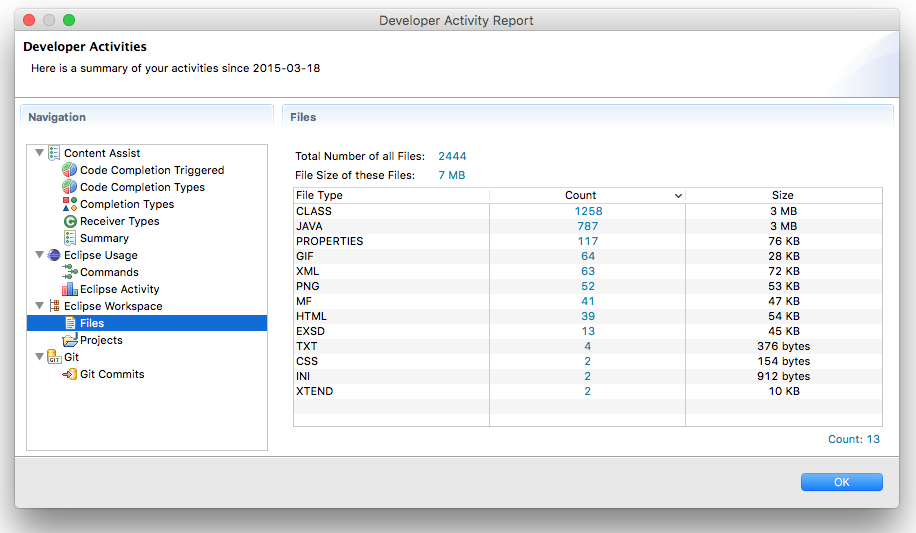Viewport: 916px width, 533px height.
Task: Select Code Completion Types in navigation
Action: 142,188
